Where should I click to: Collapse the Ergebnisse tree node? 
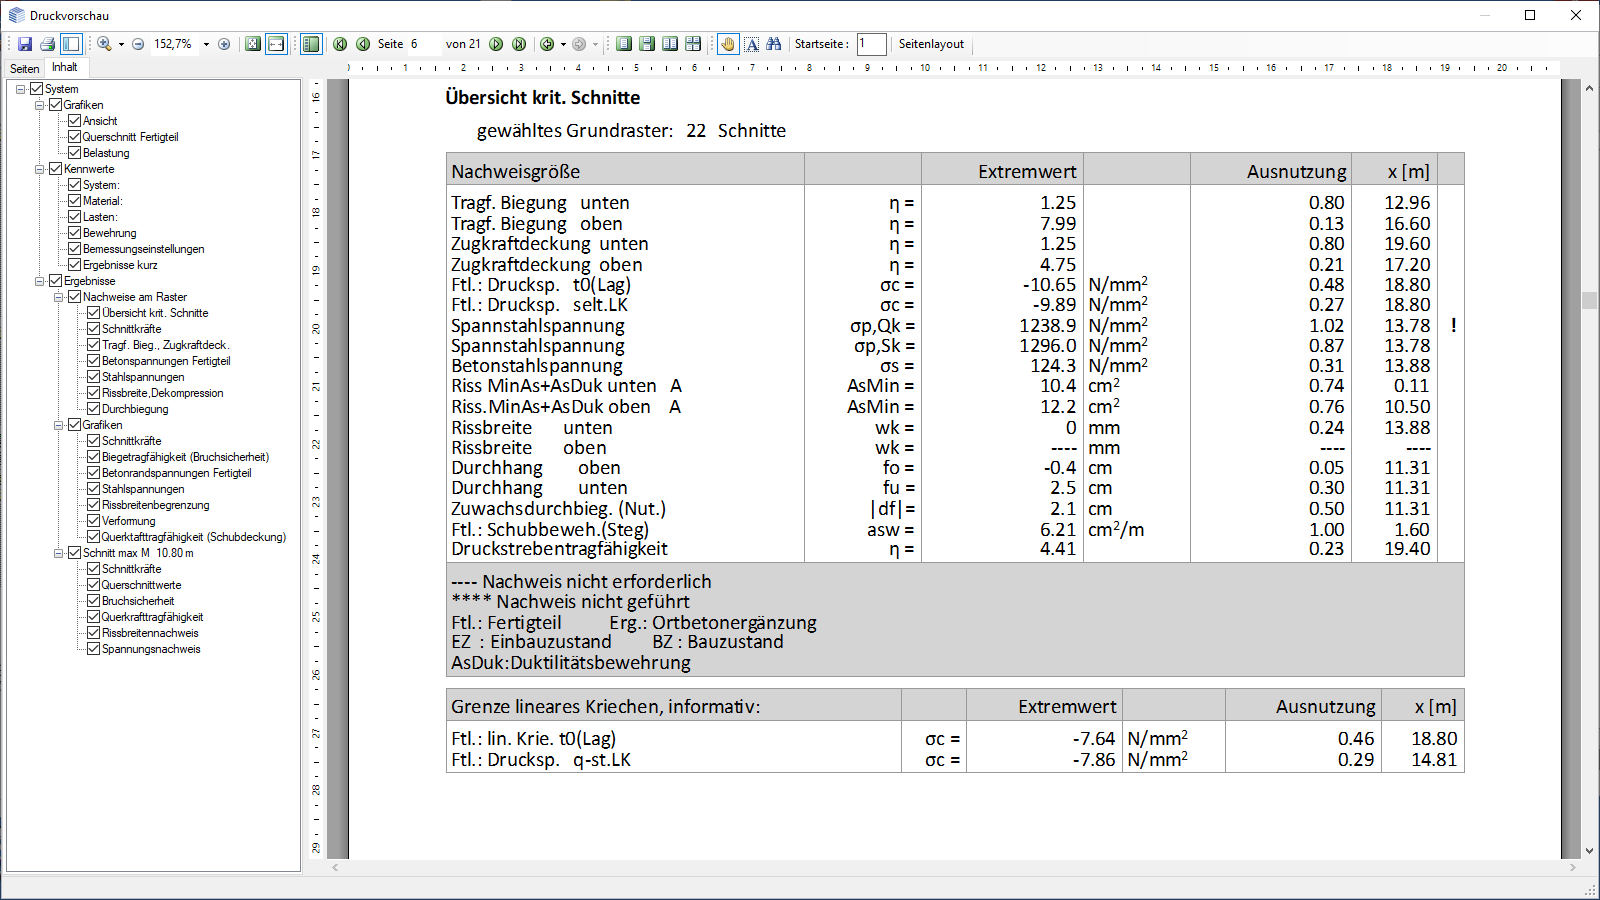(40, 281)
